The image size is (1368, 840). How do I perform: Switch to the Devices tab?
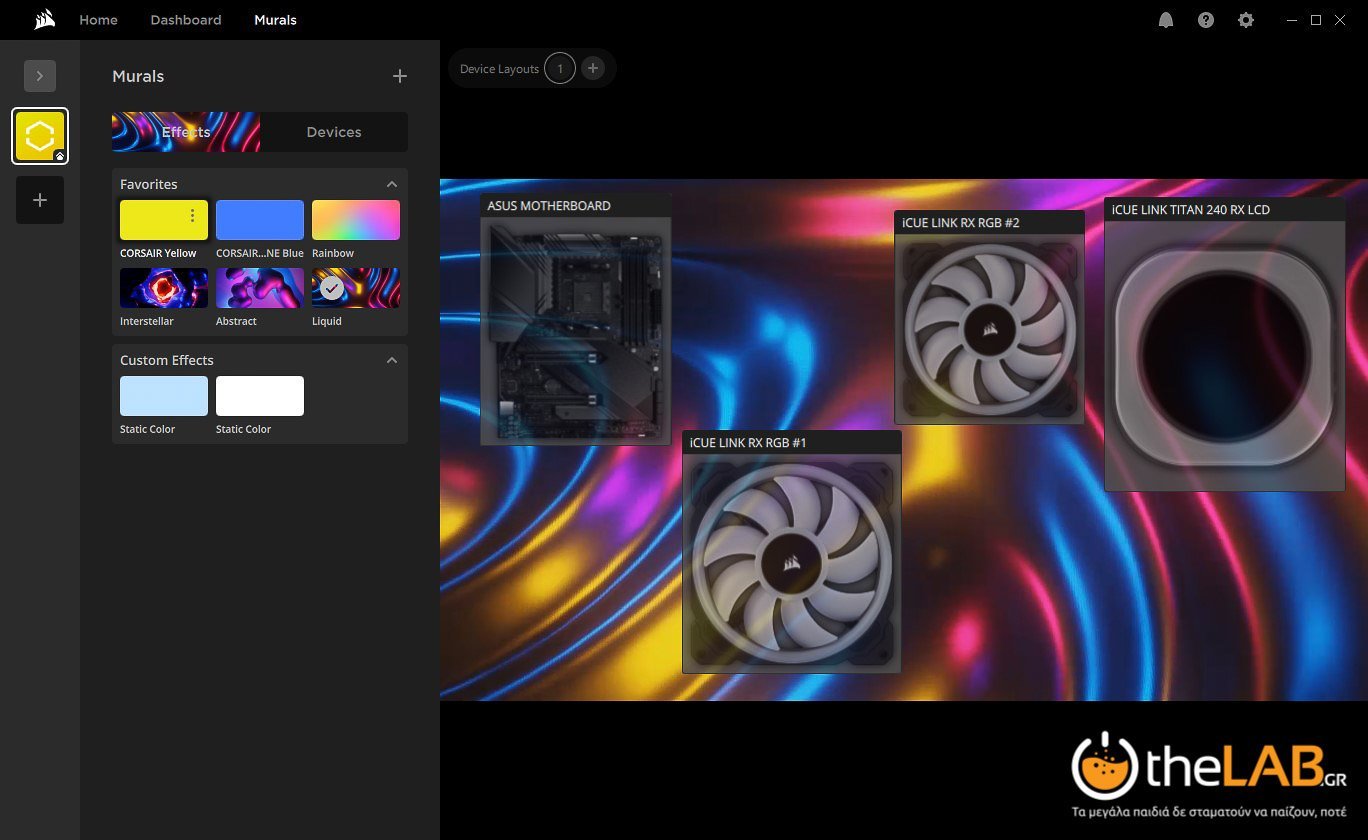click(334, 132)
